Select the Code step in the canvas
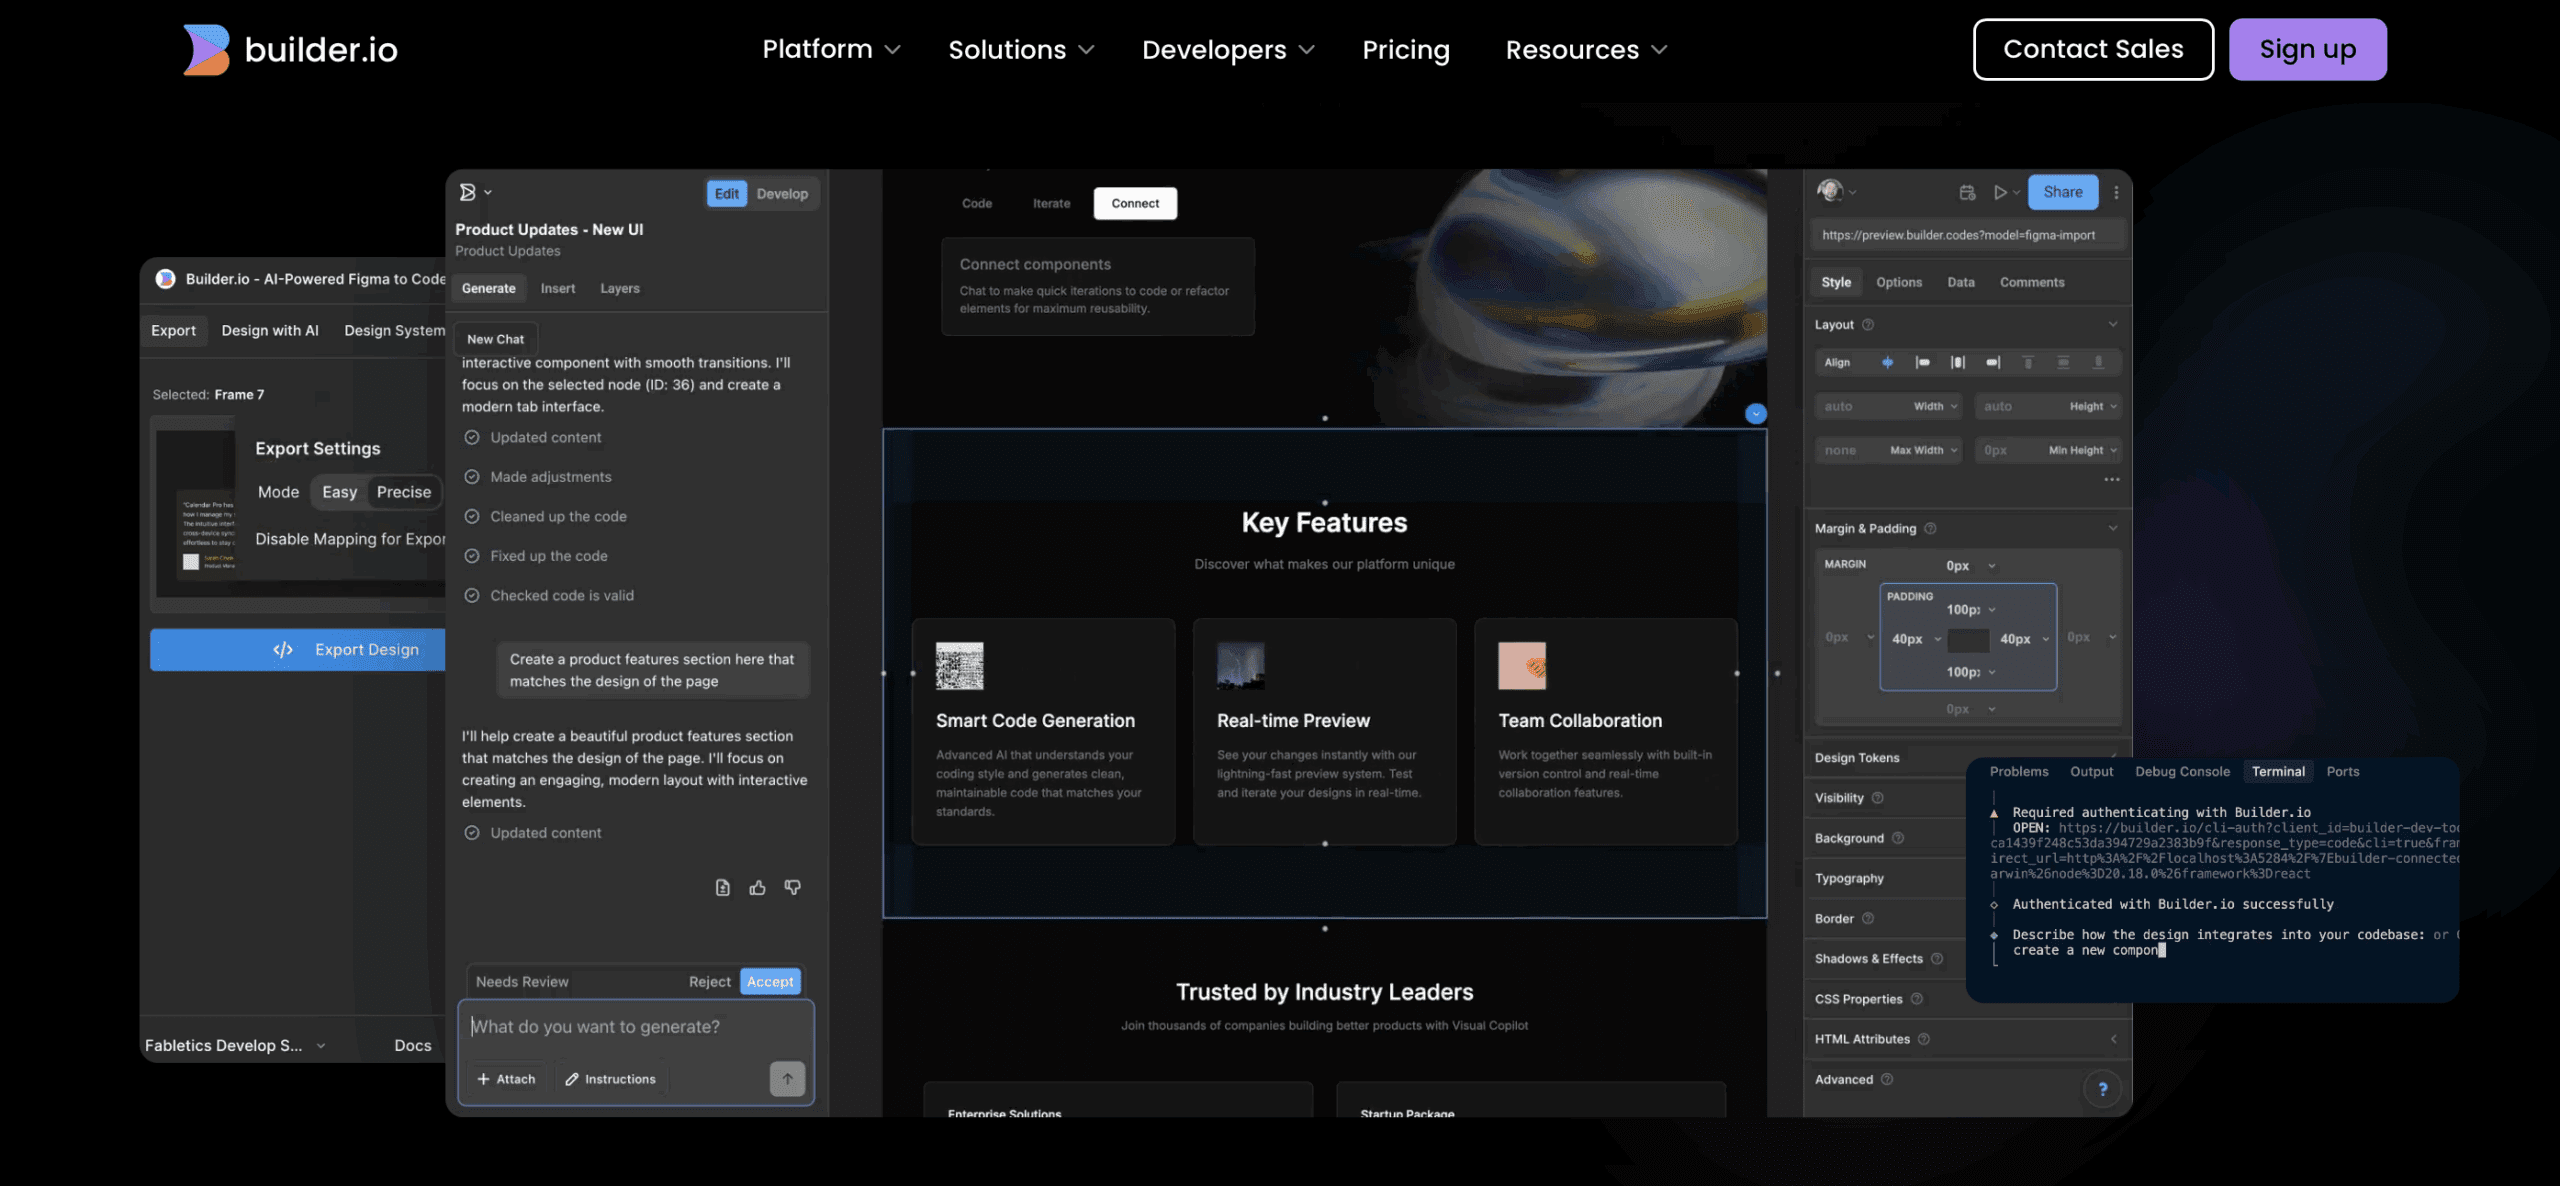This screenshot has width=2560, height=1186. [x=977, y=203]
